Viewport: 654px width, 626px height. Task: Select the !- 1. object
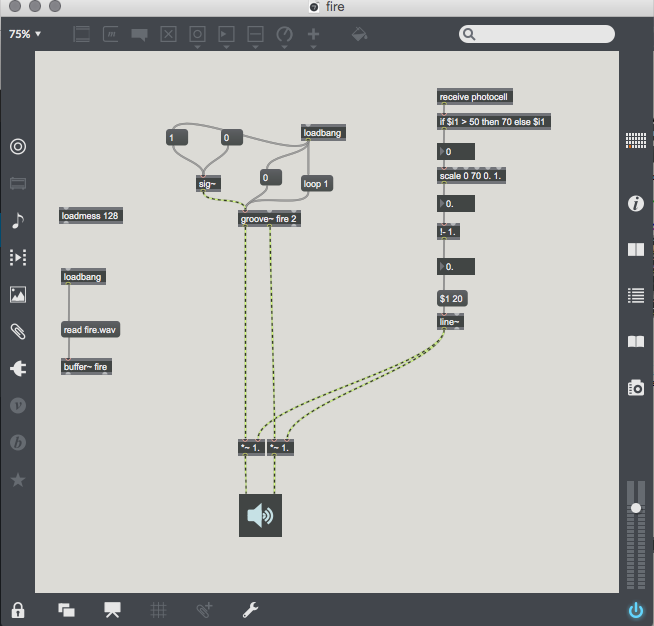(448, 232)
